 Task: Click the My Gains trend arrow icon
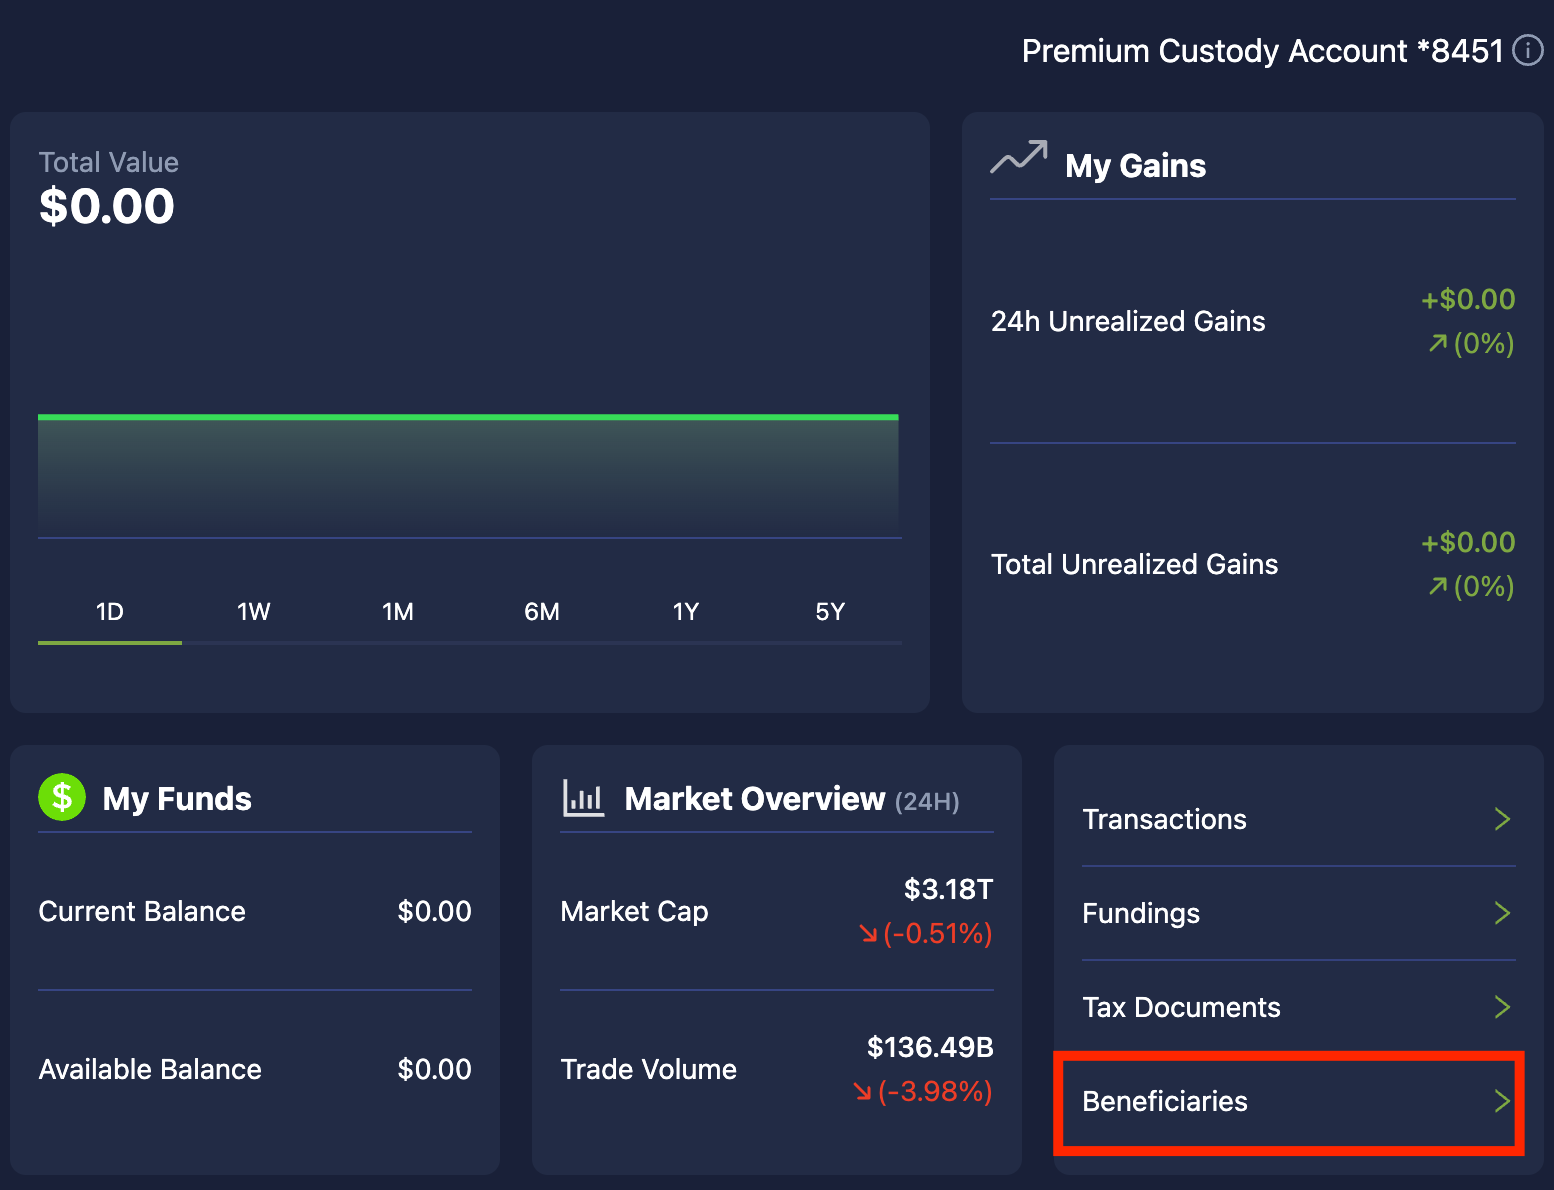click(x=1018, y=158)
